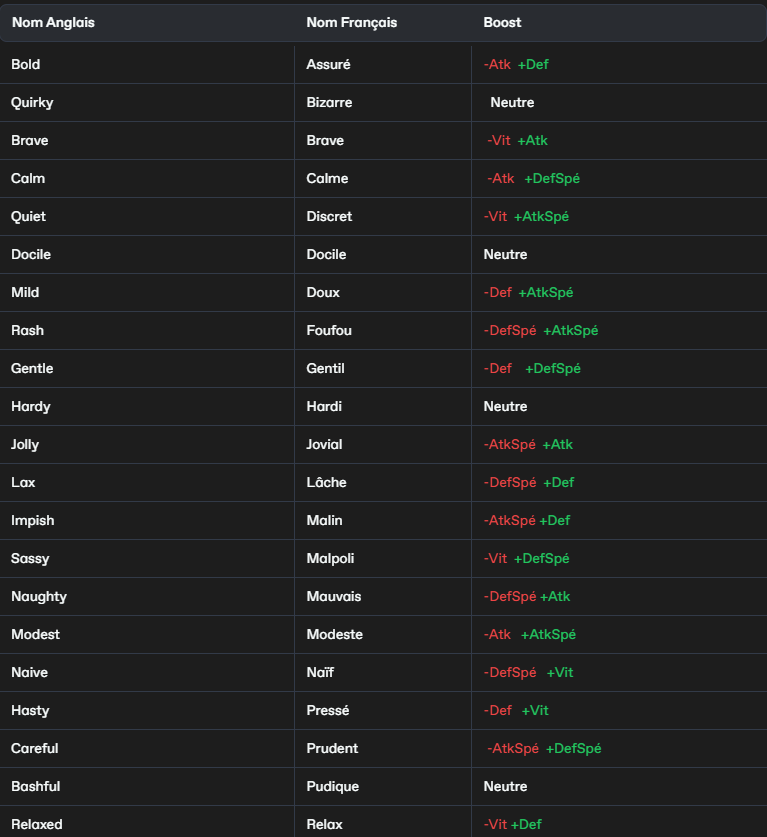767x837 pixels.
Task: Click the Boost column header
Action: pos(502,22)
